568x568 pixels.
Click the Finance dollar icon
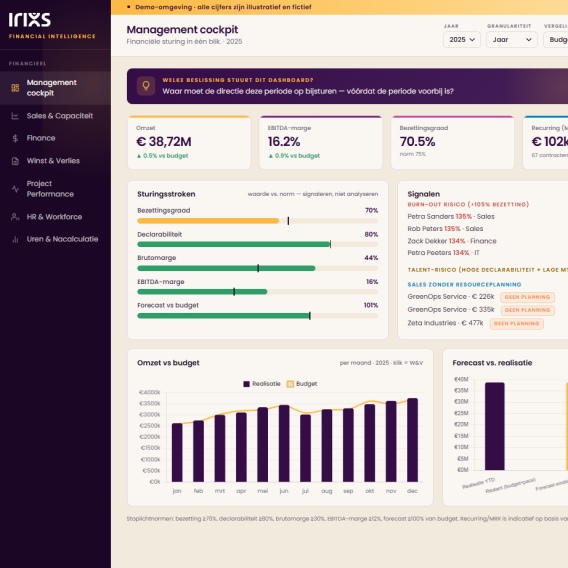(x=15, y=138)
